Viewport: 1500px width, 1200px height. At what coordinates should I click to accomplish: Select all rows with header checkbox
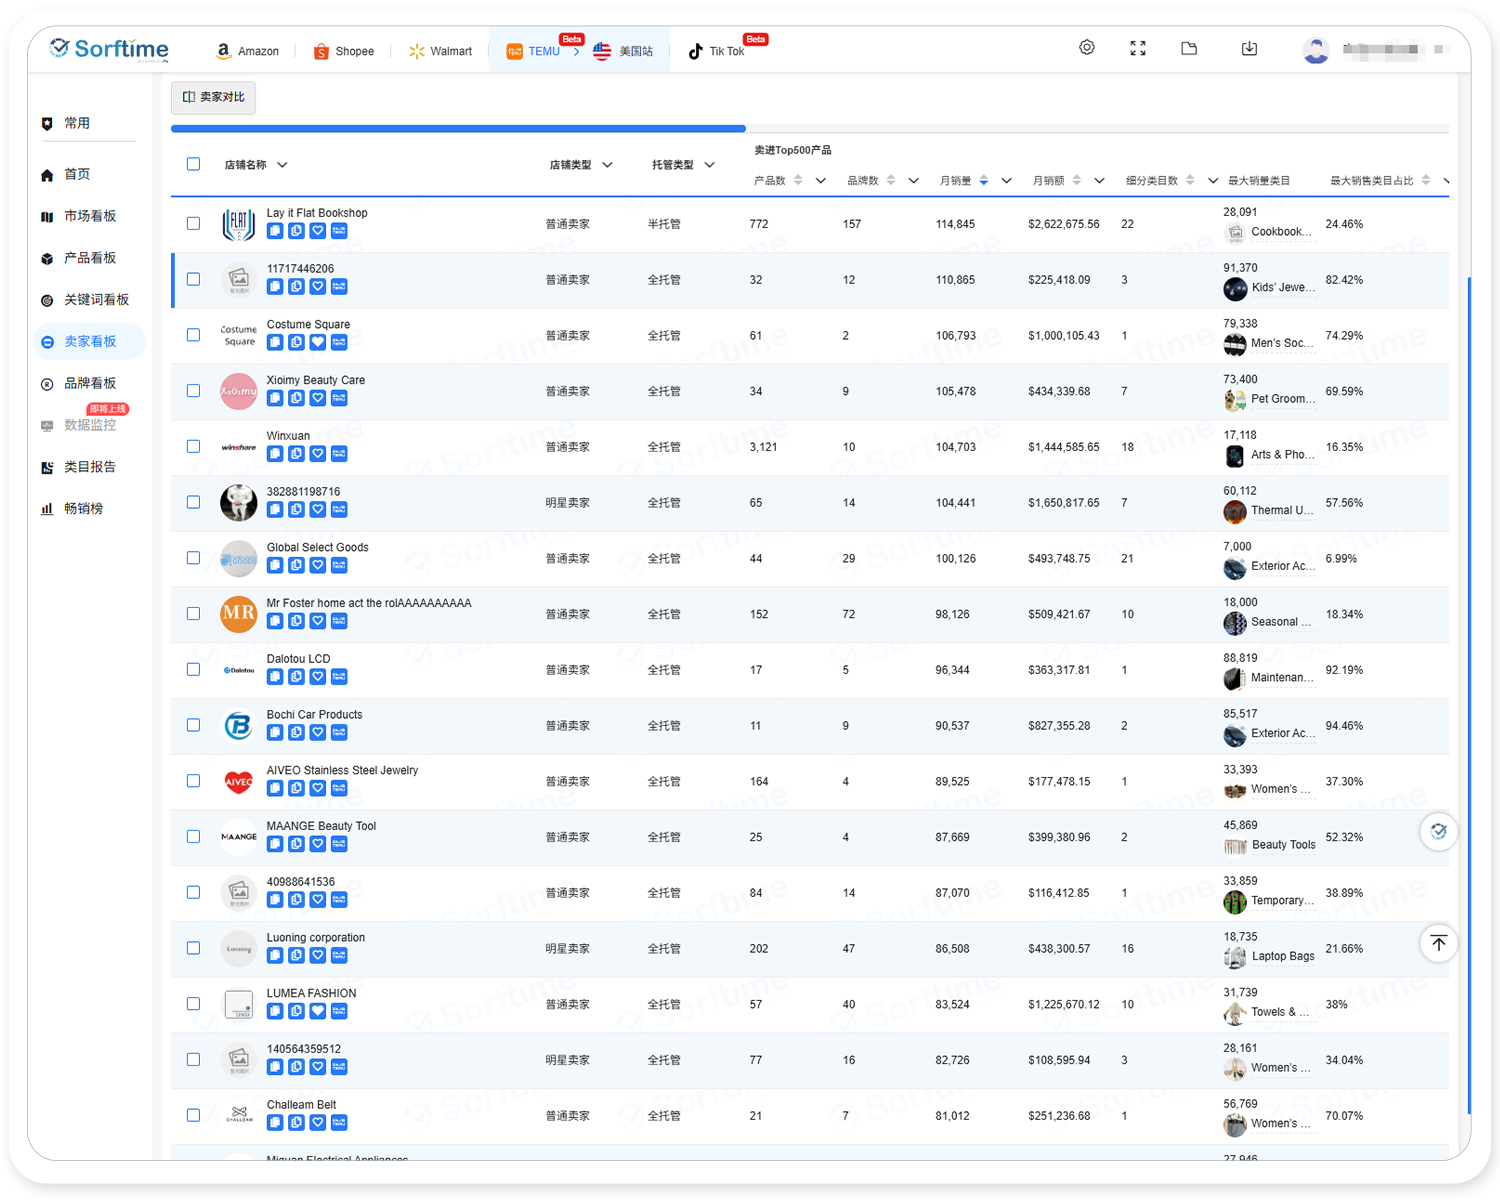click(194, 164)
